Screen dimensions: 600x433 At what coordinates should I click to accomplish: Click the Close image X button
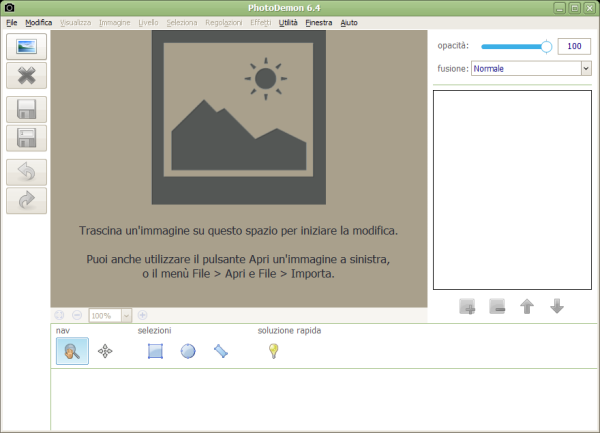point(26,76)
